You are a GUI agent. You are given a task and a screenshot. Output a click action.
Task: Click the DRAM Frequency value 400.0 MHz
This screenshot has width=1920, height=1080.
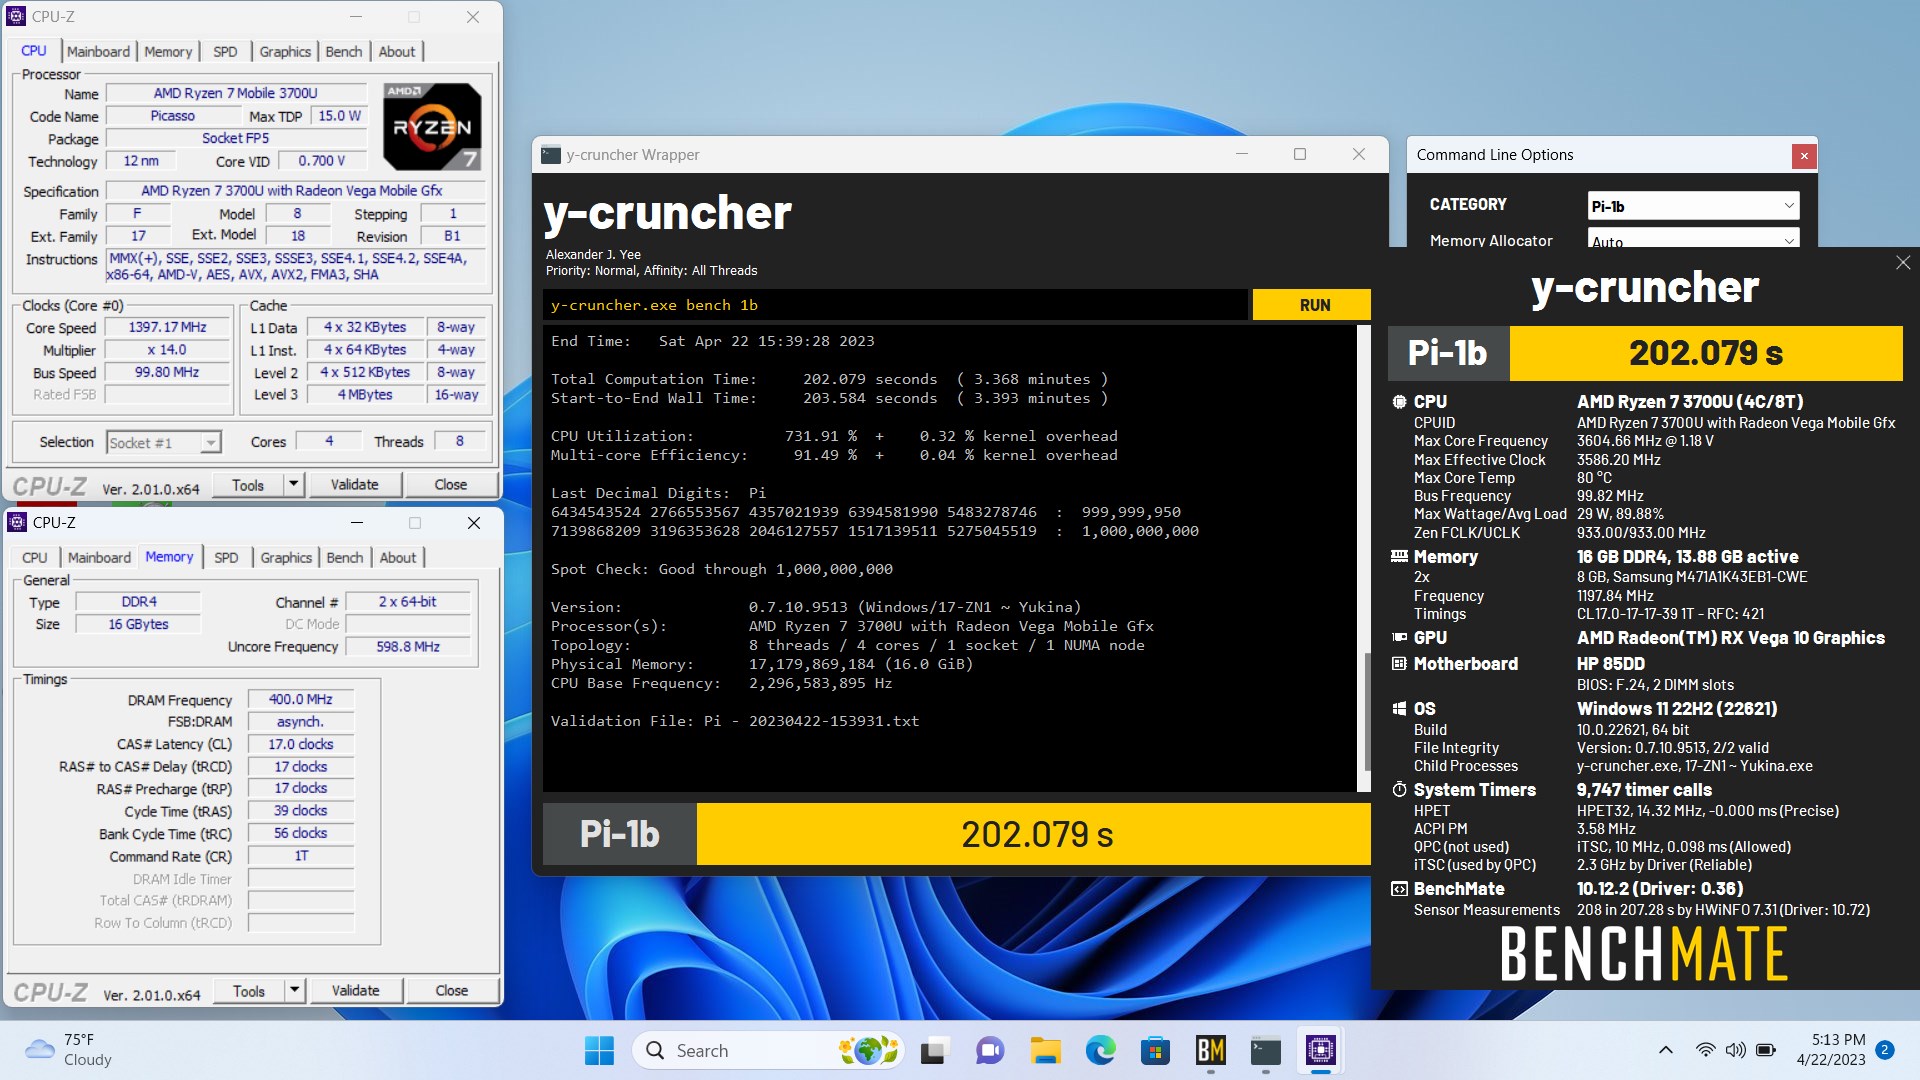(300, 699)
